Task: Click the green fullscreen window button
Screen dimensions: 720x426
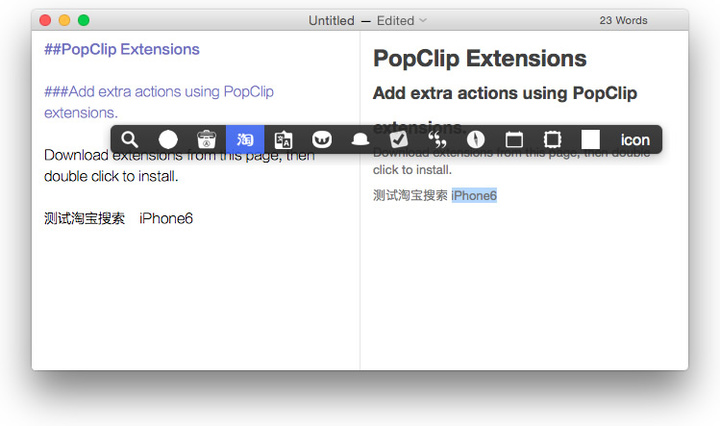Action: click(x=84, y=20)
